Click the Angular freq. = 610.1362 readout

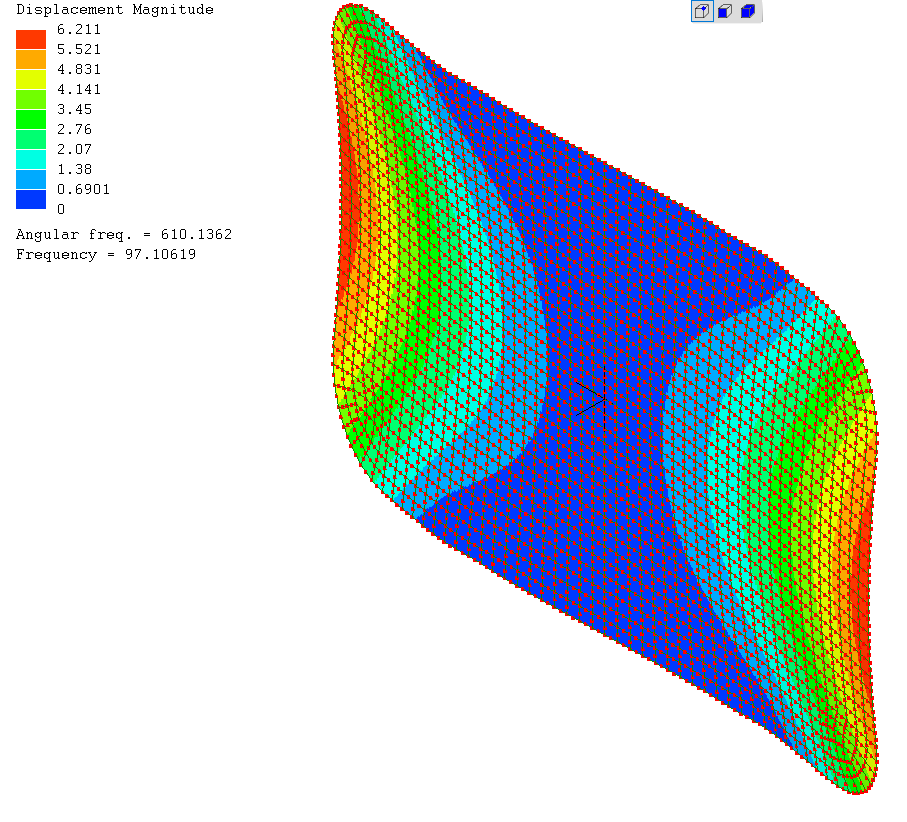pos(124,234)
